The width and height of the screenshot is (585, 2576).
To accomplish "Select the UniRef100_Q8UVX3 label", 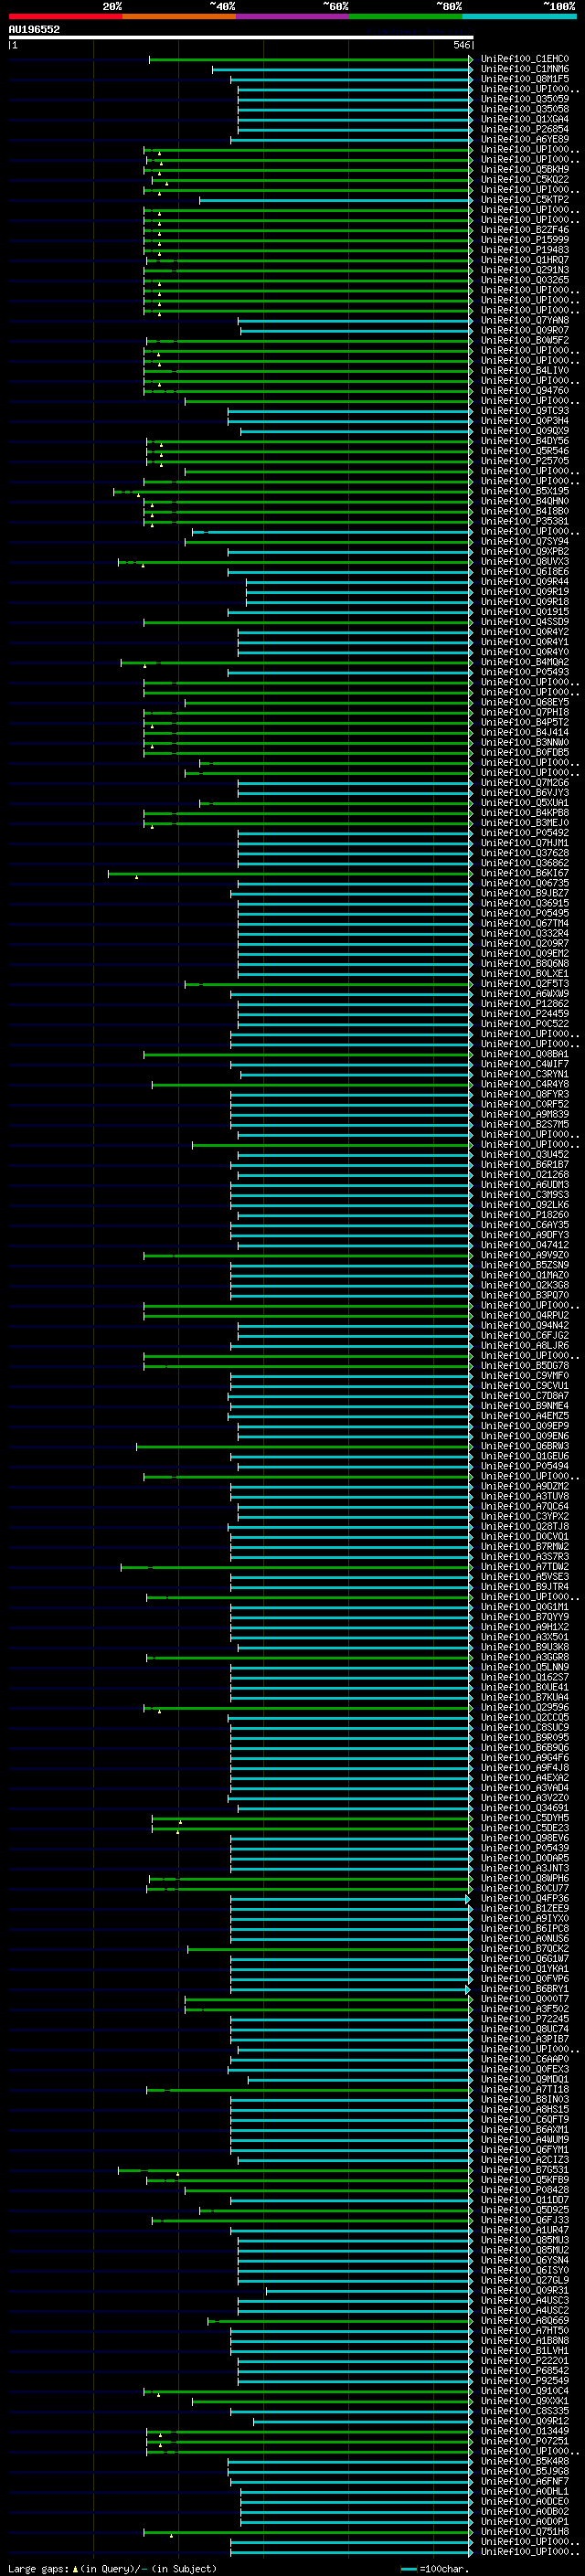I will pos(525,561).
